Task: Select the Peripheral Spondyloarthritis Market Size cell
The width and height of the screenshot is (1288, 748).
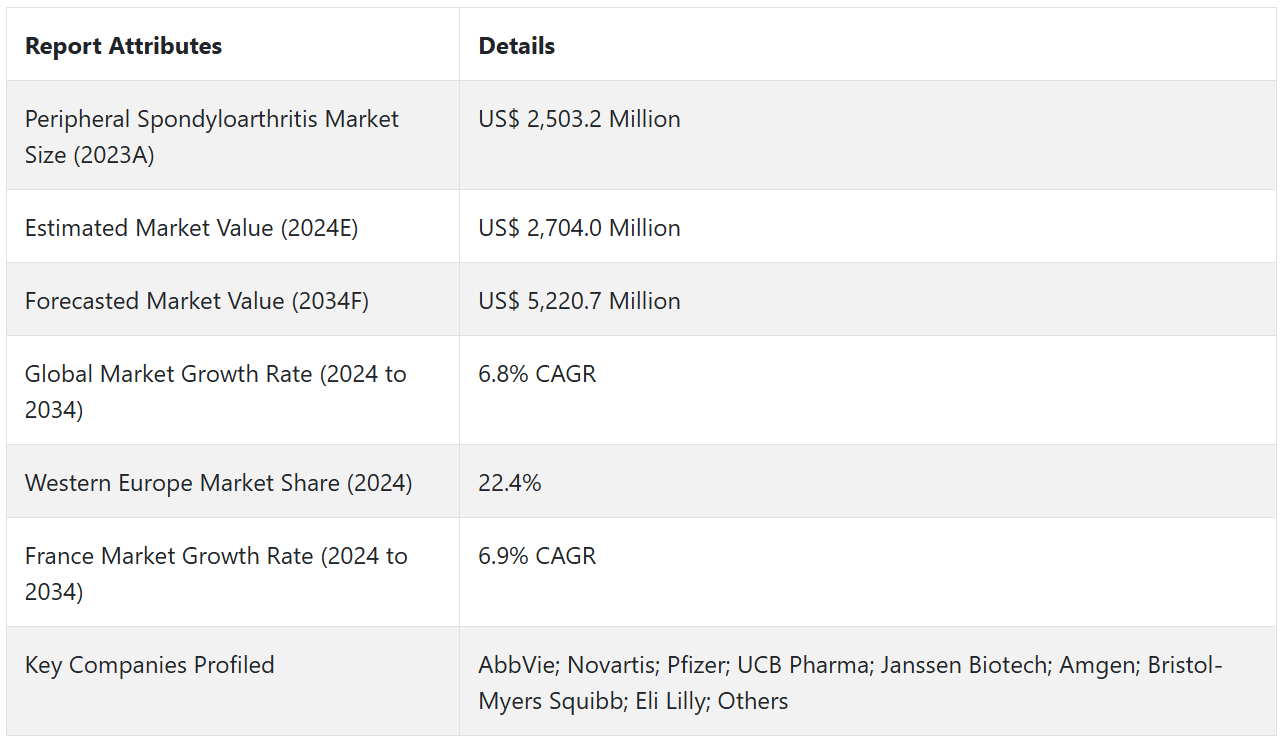Action: pyautogui.click(x=211, y=137)
